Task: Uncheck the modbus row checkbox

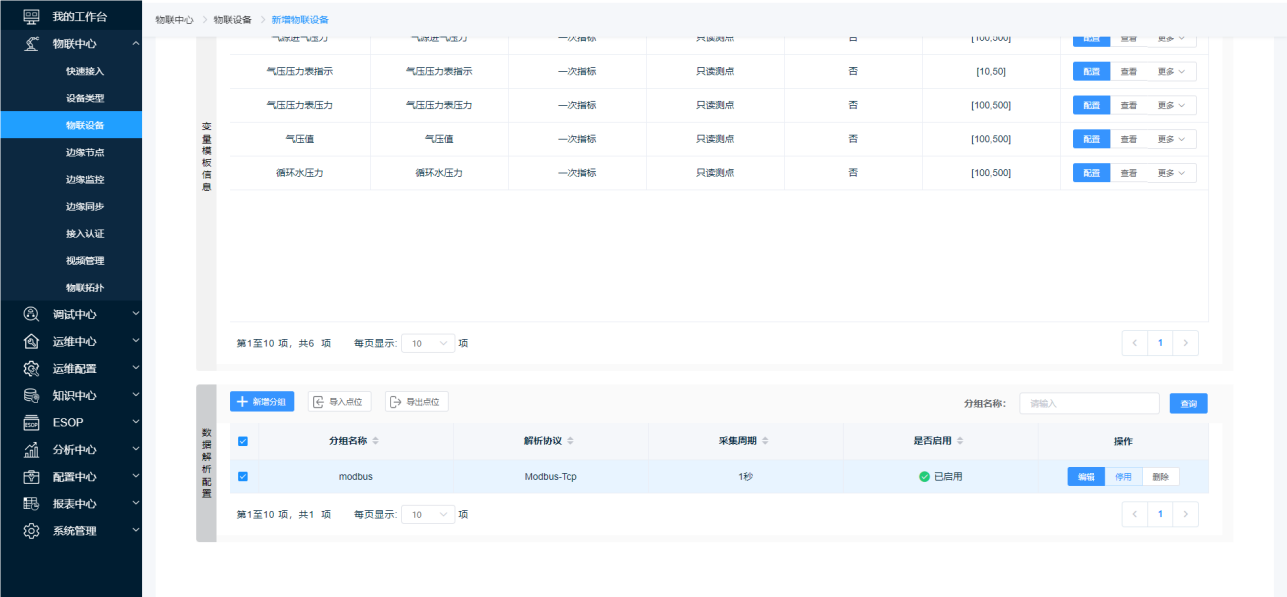Action: [x=242, y=477]
